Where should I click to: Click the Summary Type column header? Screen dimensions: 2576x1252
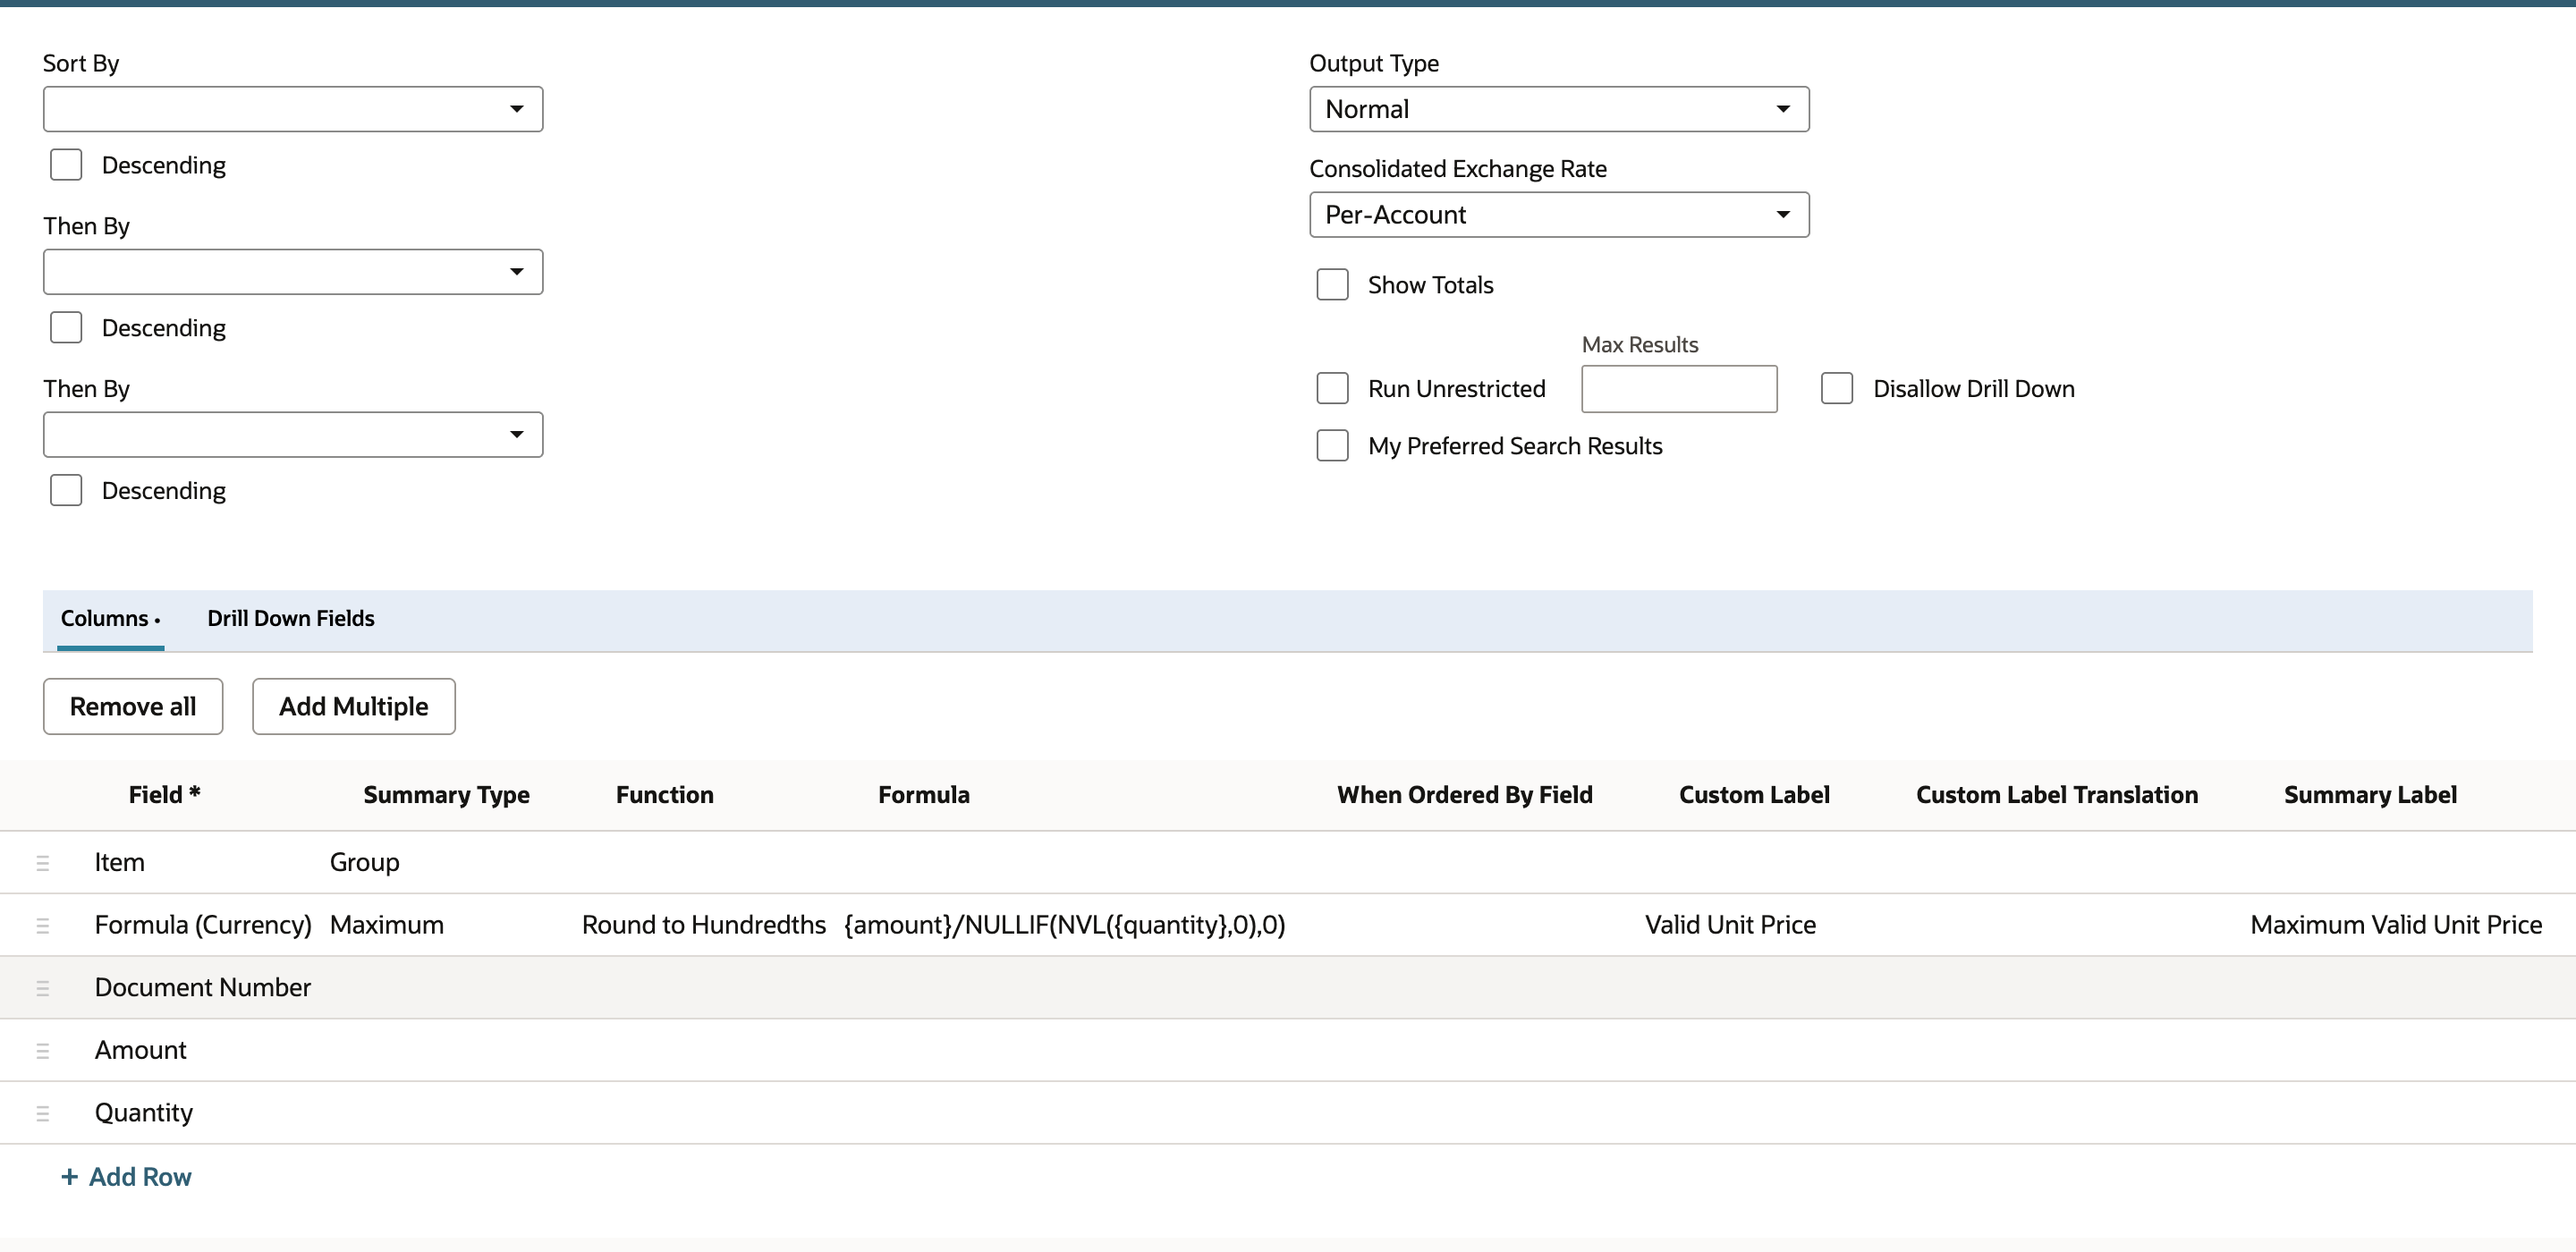click(446, 796)
